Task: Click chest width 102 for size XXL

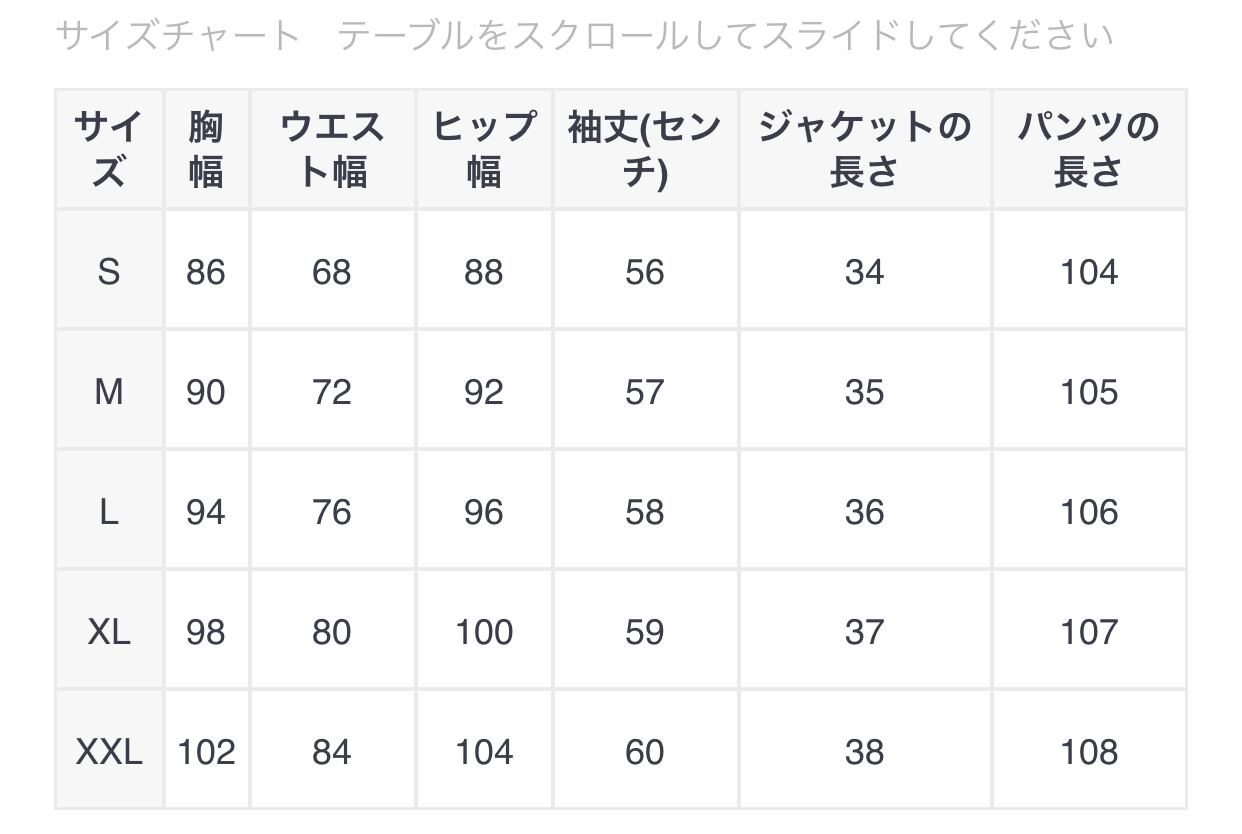Action: click(206, 752)
